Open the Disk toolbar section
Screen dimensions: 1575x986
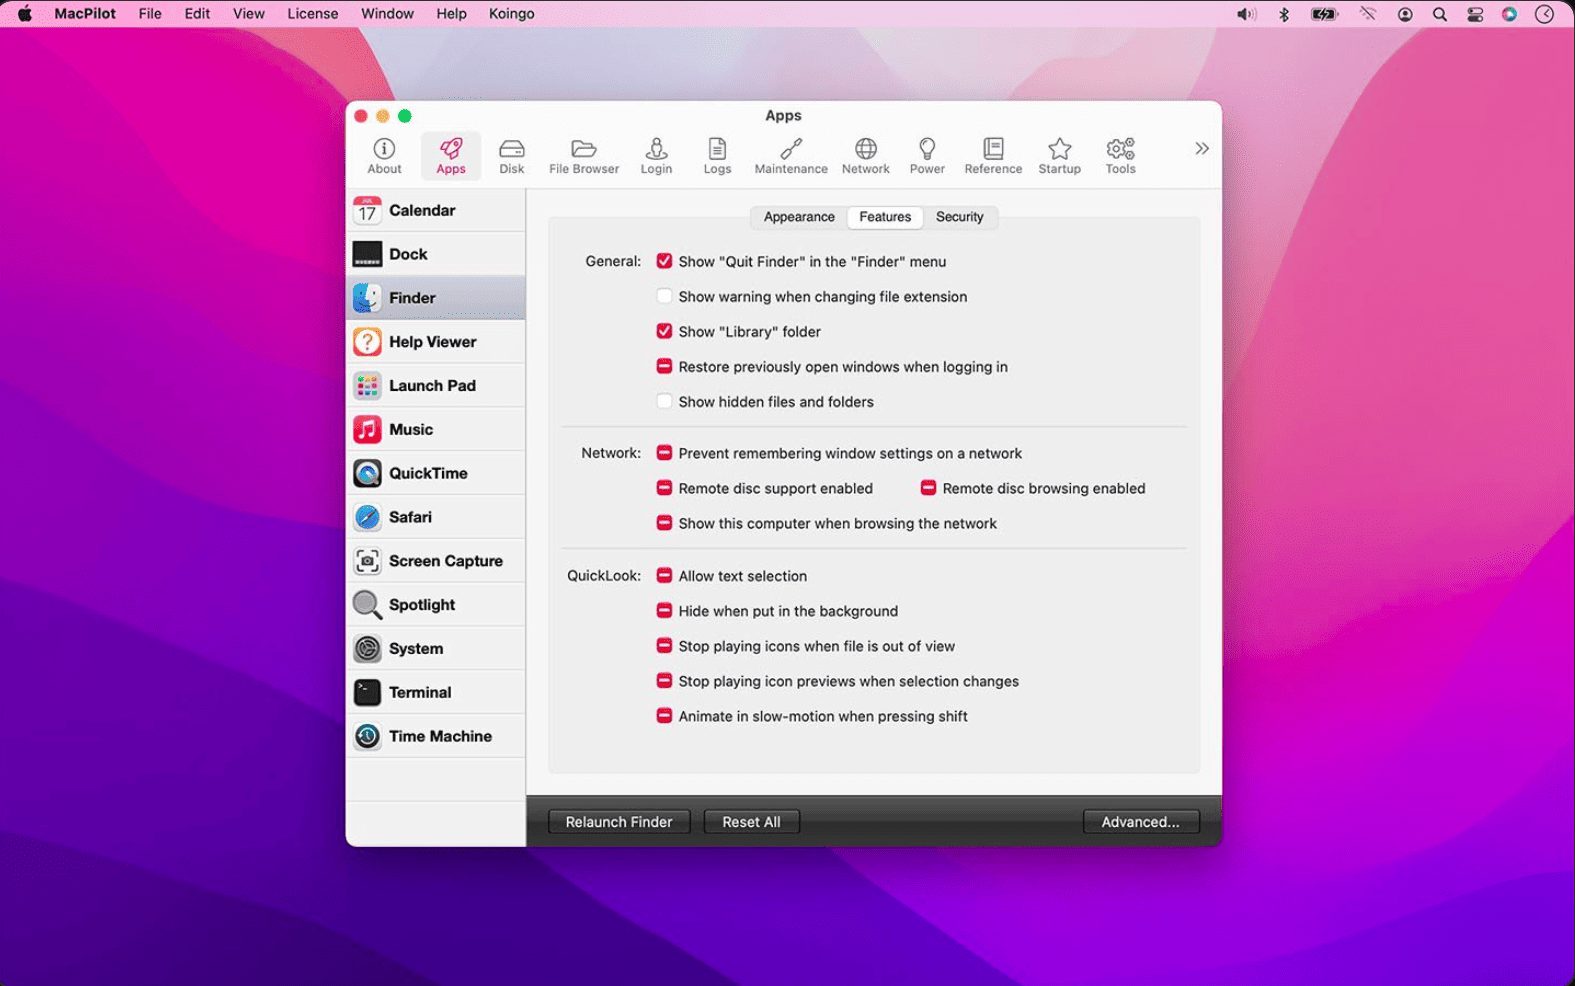coord(512,156)
